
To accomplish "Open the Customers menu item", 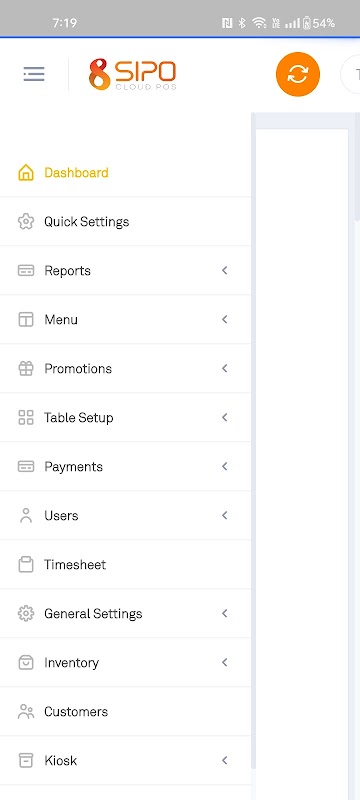I will pos(125,711).
